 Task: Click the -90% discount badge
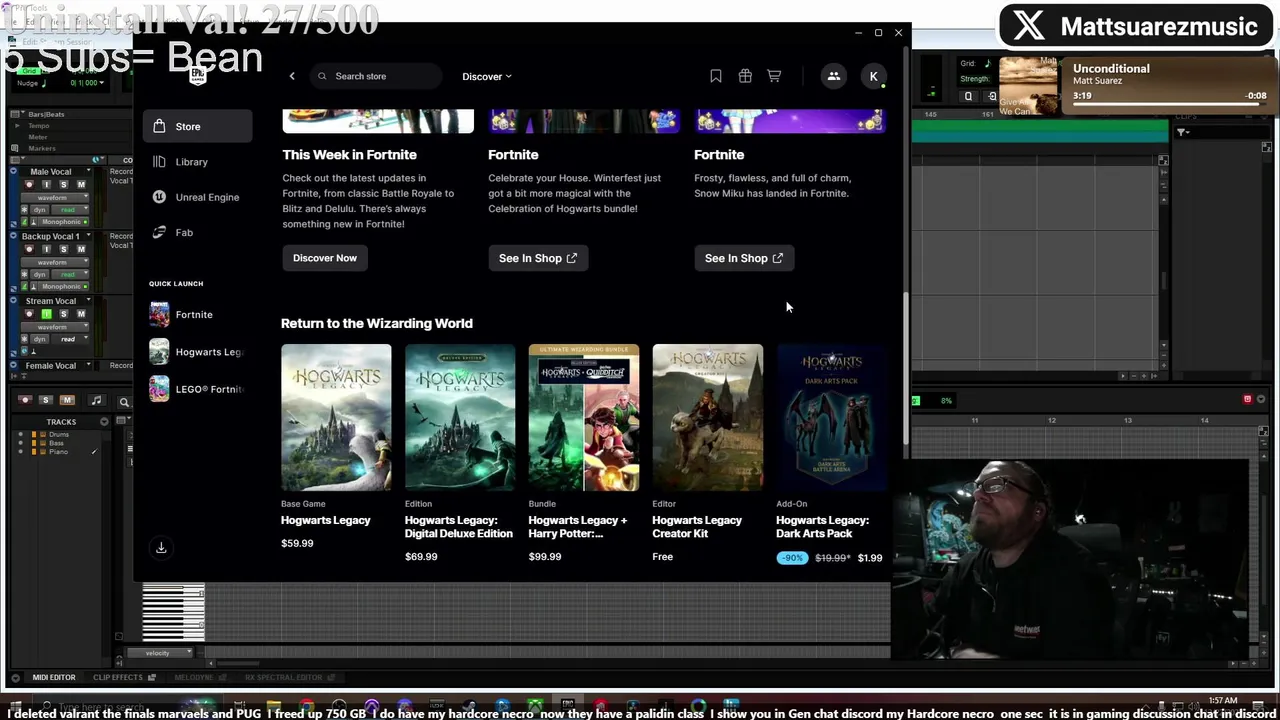pos(792,557)
